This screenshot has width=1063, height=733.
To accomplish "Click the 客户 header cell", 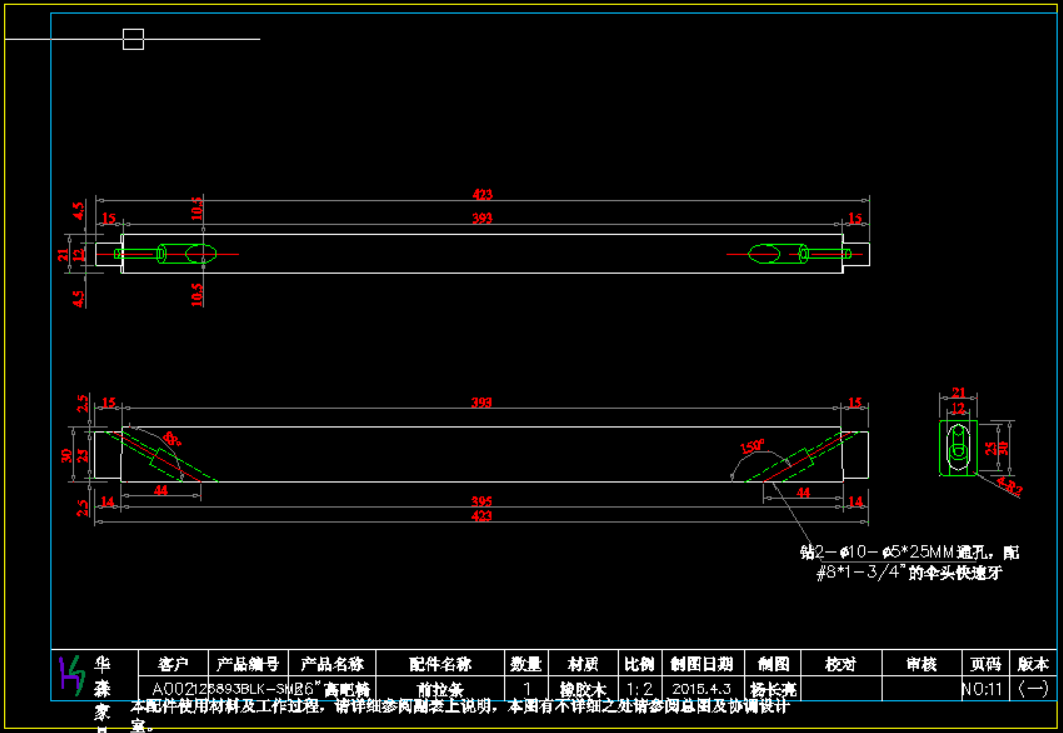I will pyautogui.click(x=173, y=664).
